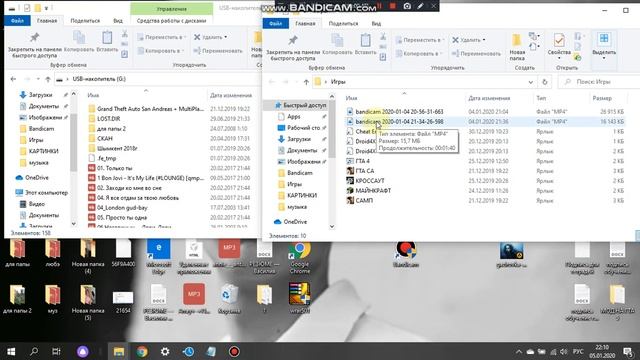Image resolution: width=640 pixels, height=360 pixels.
Task: Open the Поделиться tab in the Игры window
Action: 343,24
